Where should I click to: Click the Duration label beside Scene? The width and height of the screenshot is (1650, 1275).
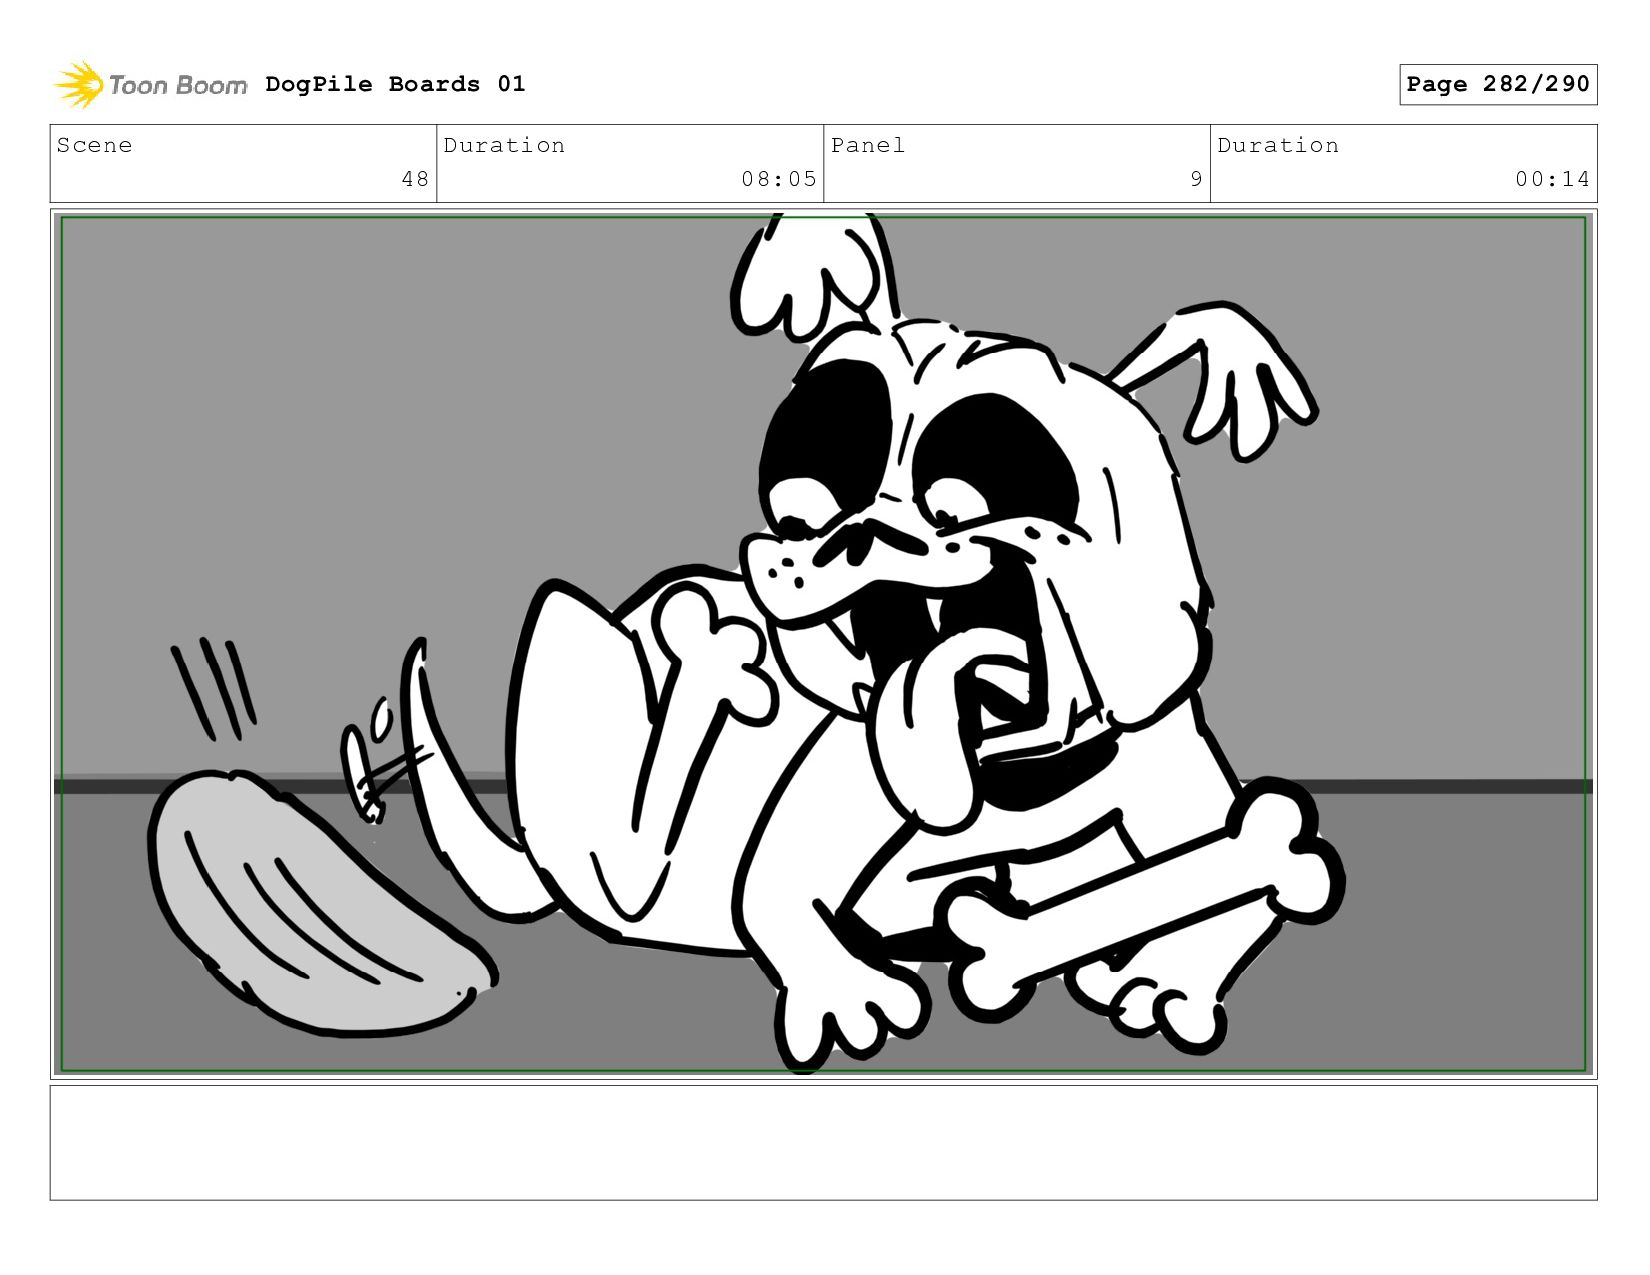click(x=504, y=145)
